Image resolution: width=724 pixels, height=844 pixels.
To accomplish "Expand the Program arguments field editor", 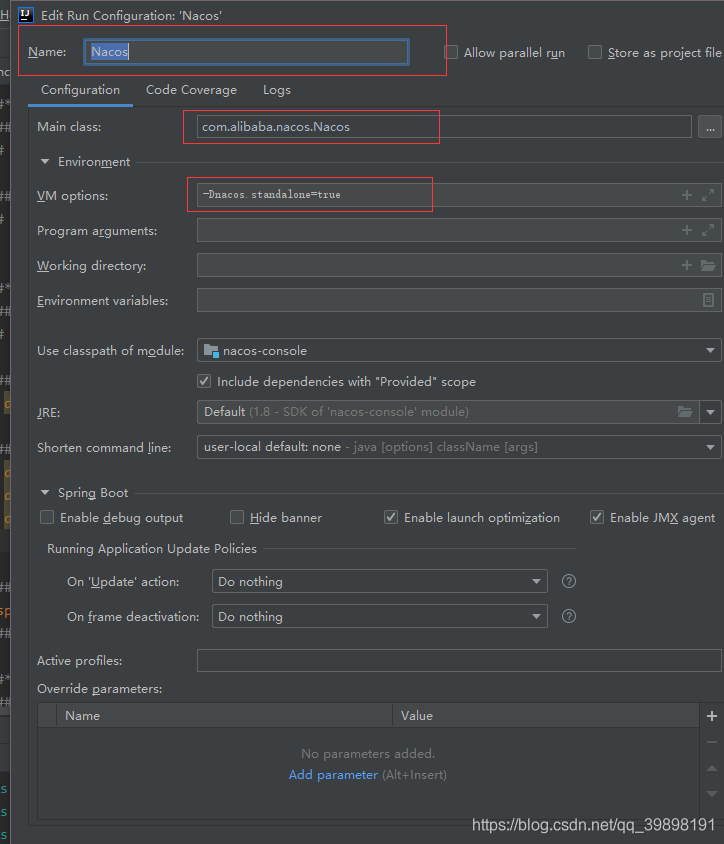I will pyautogui.click(x=708, y=230).
